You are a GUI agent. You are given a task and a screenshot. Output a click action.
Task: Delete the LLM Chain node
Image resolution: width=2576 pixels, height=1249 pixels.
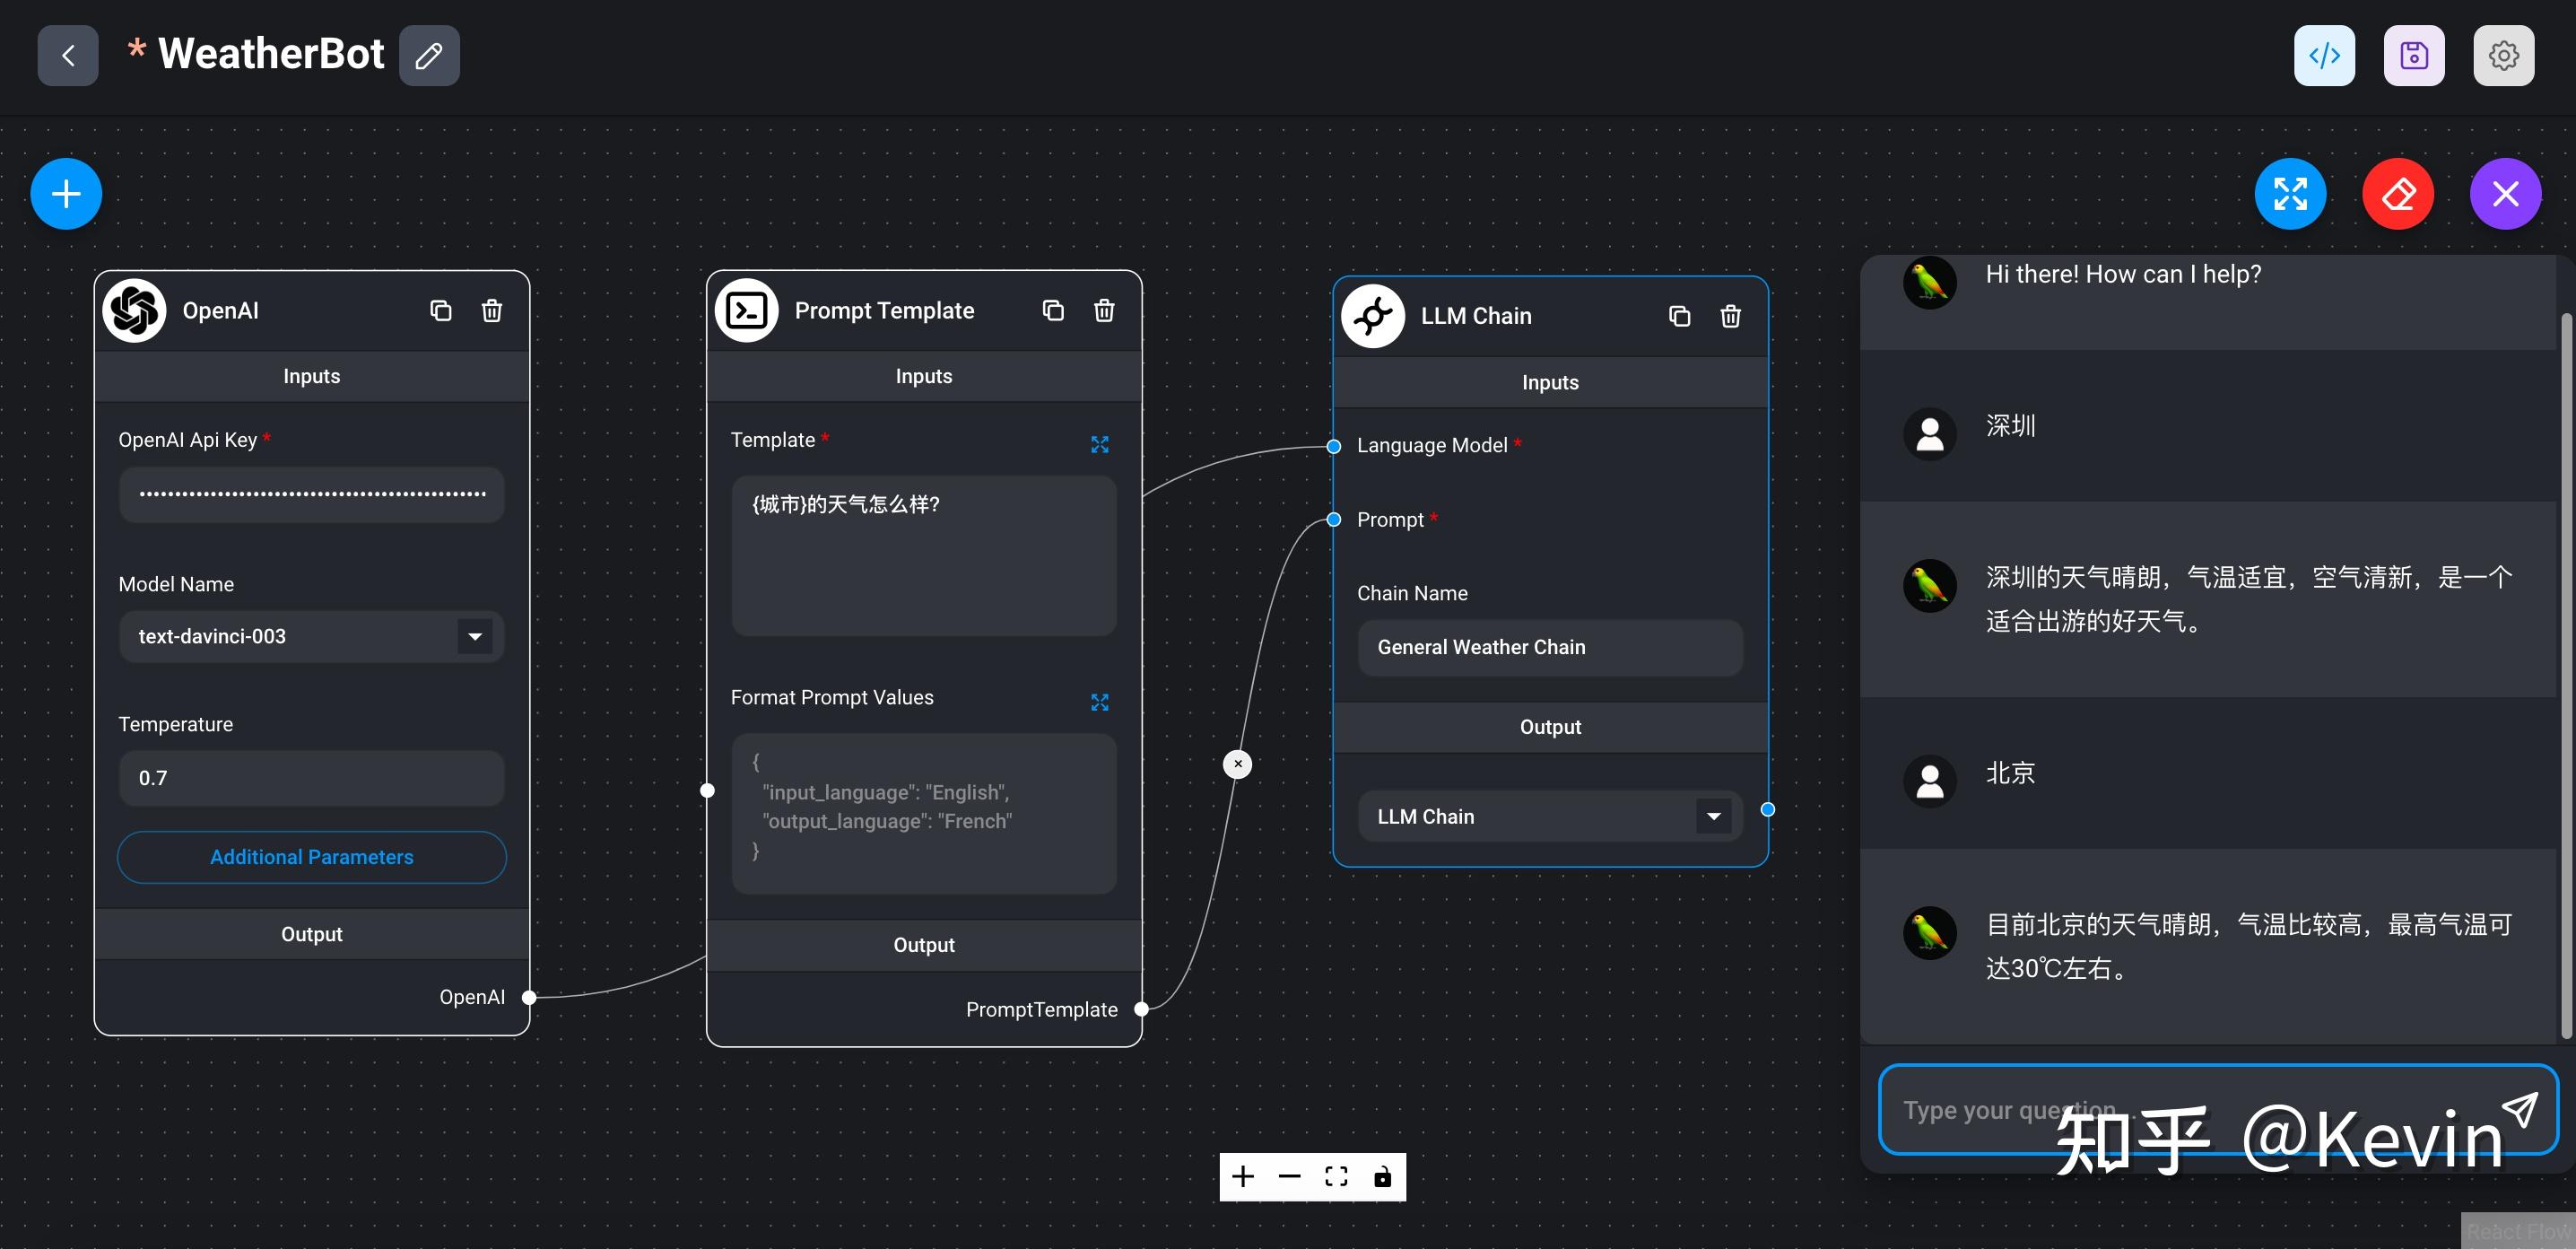1729,316
